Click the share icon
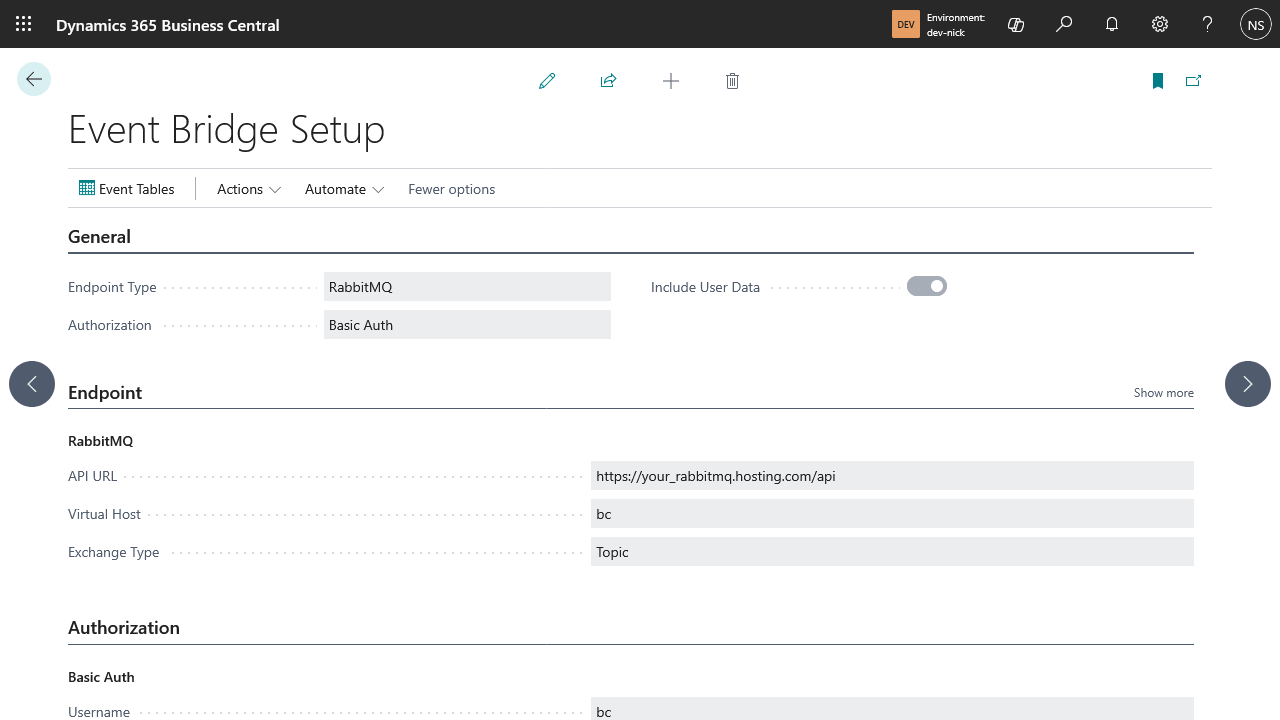The width and height of the screenshot is (1280, 720). click(608, 81)
